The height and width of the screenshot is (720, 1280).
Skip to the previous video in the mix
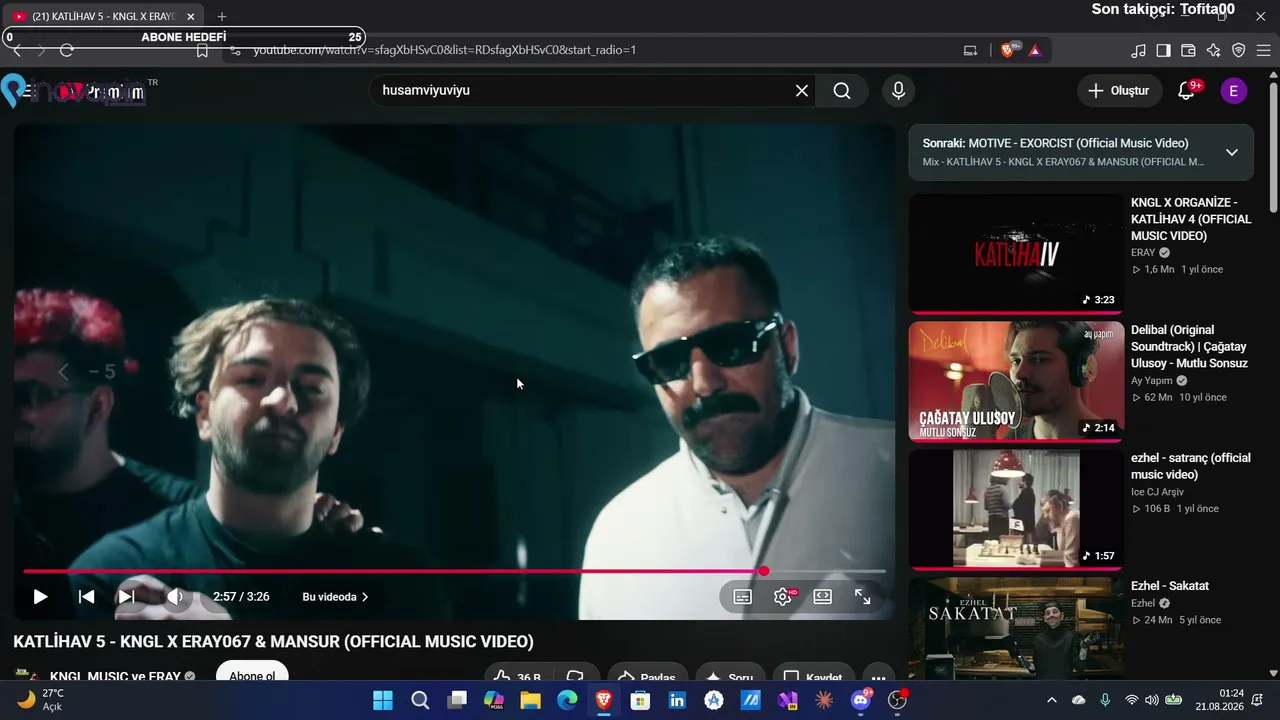tap(87, 597)
